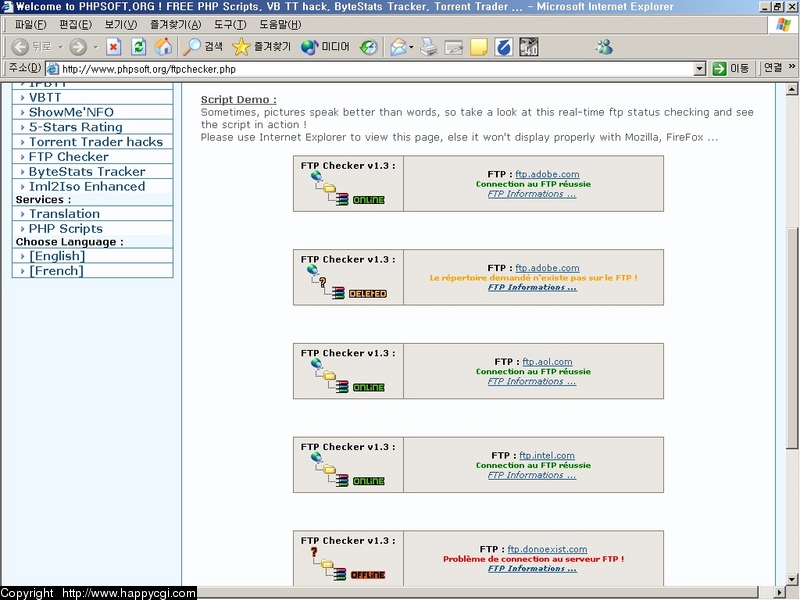Viewport: 800px width, 600px height.
Task: Click the horizontal scrollbar right arrow
Action: coord(780,592)
